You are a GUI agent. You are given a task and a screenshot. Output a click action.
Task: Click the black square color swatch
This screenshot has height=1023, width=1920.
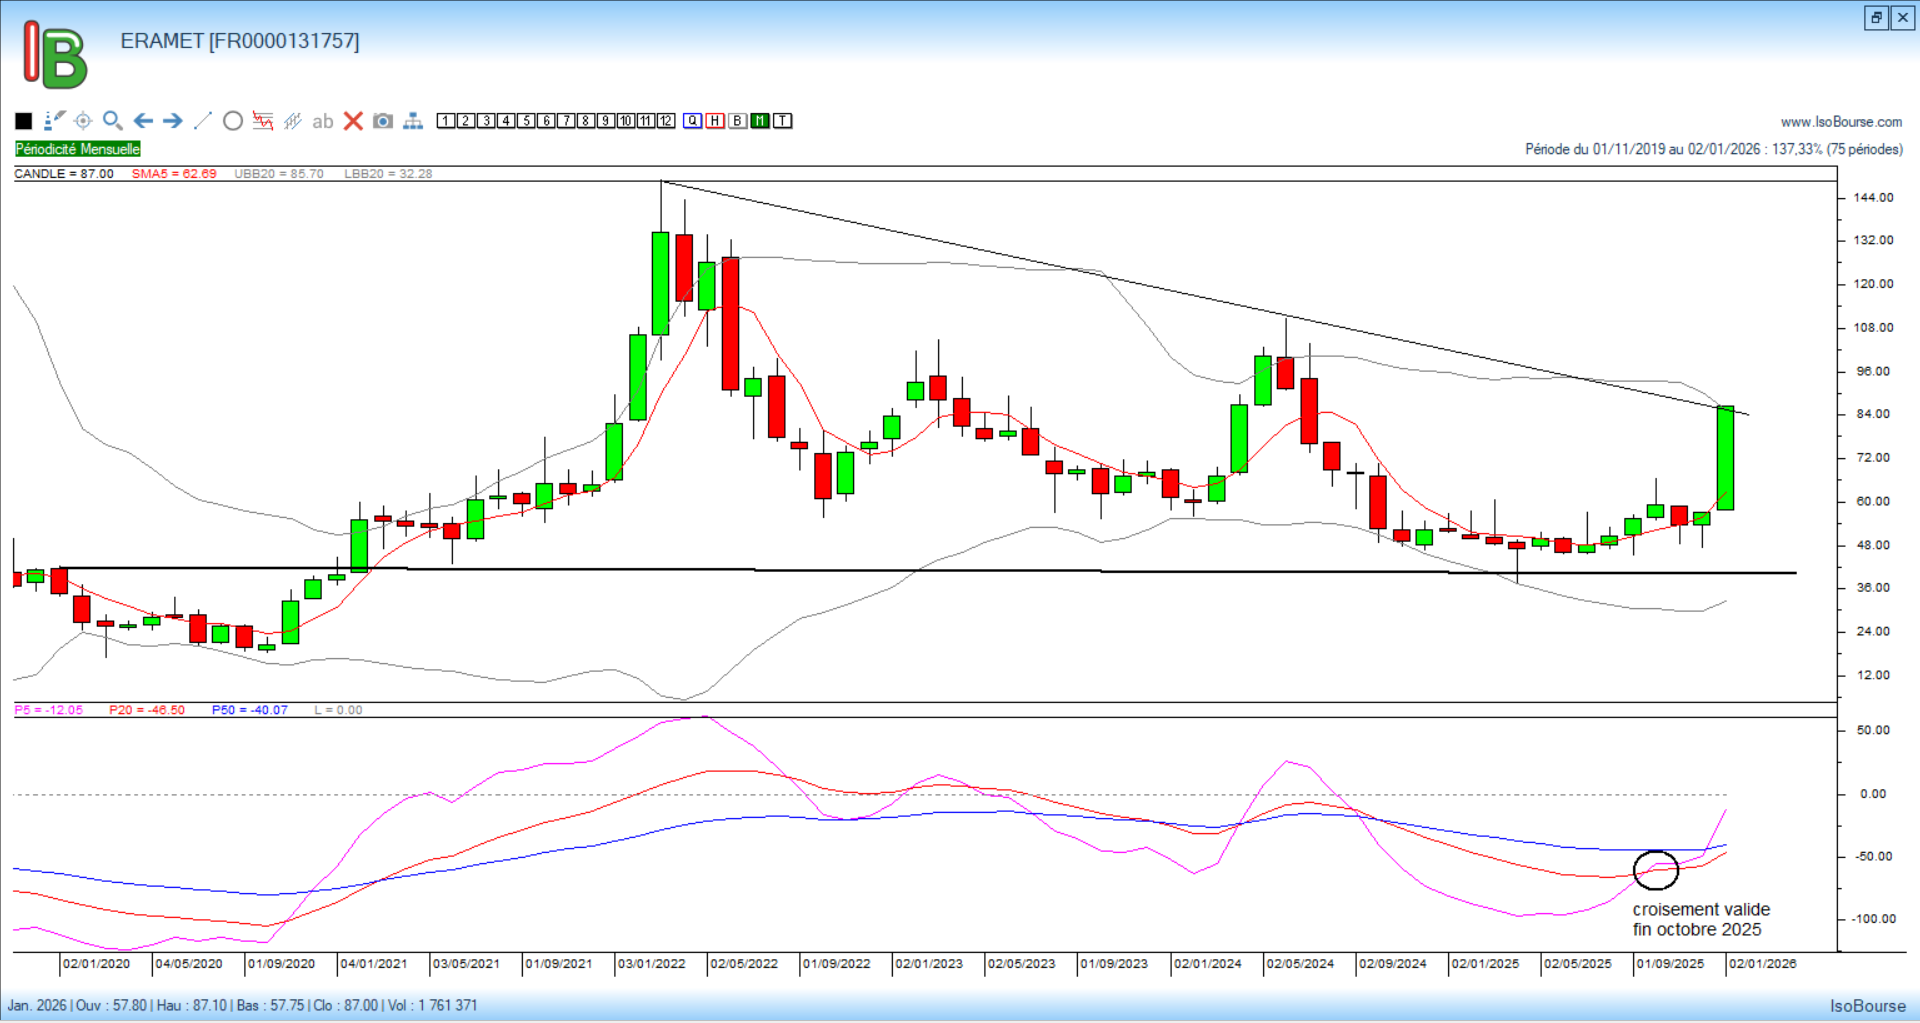click(24, 121)
